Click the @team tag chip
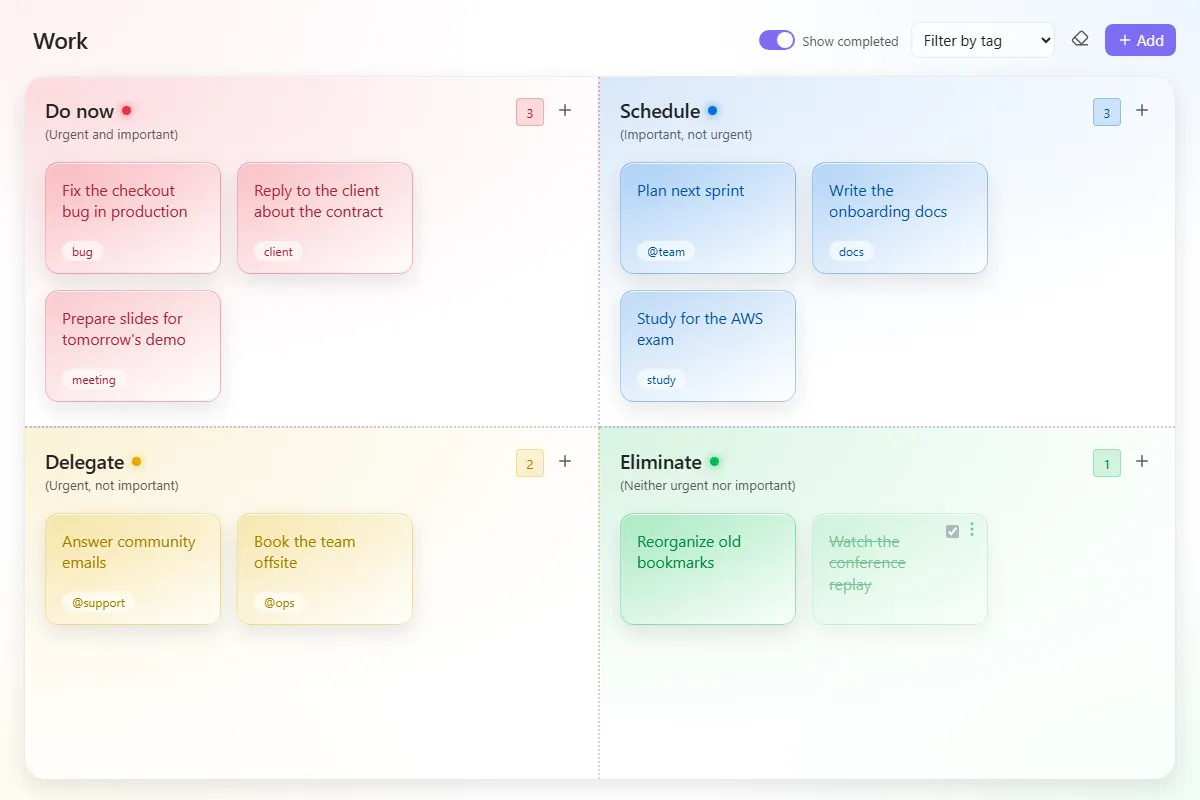 [666, 252]
